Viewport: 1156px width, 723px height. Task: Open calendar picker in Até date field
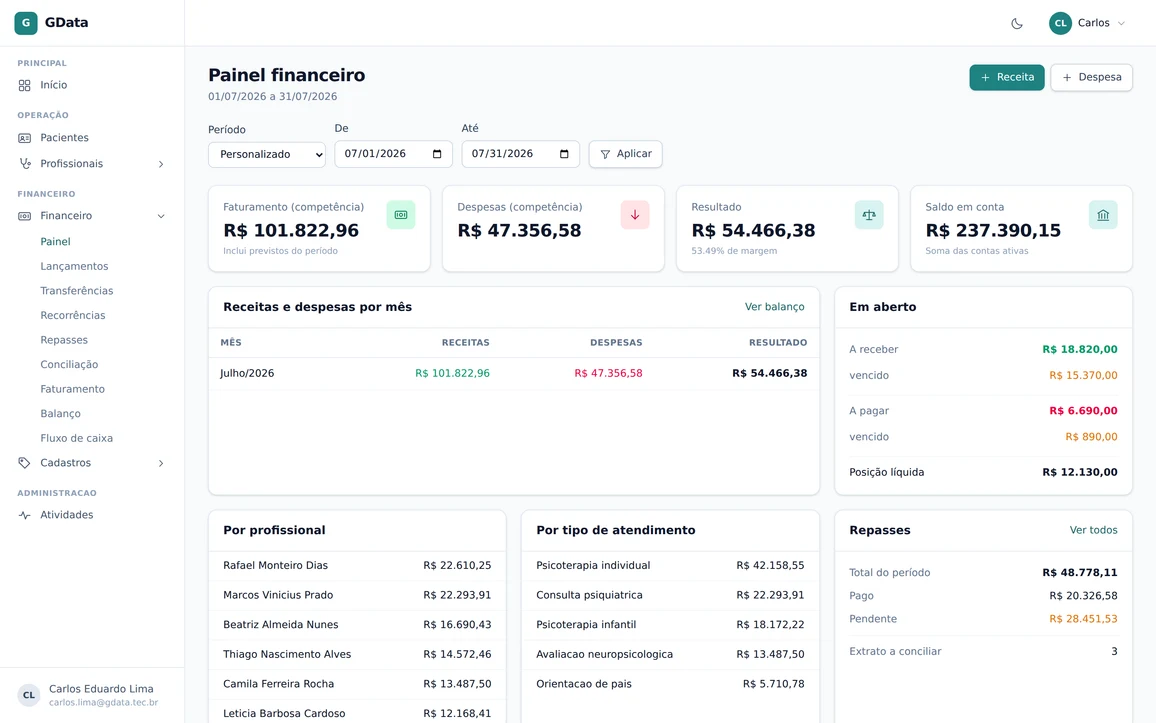(x=564, y=154)
